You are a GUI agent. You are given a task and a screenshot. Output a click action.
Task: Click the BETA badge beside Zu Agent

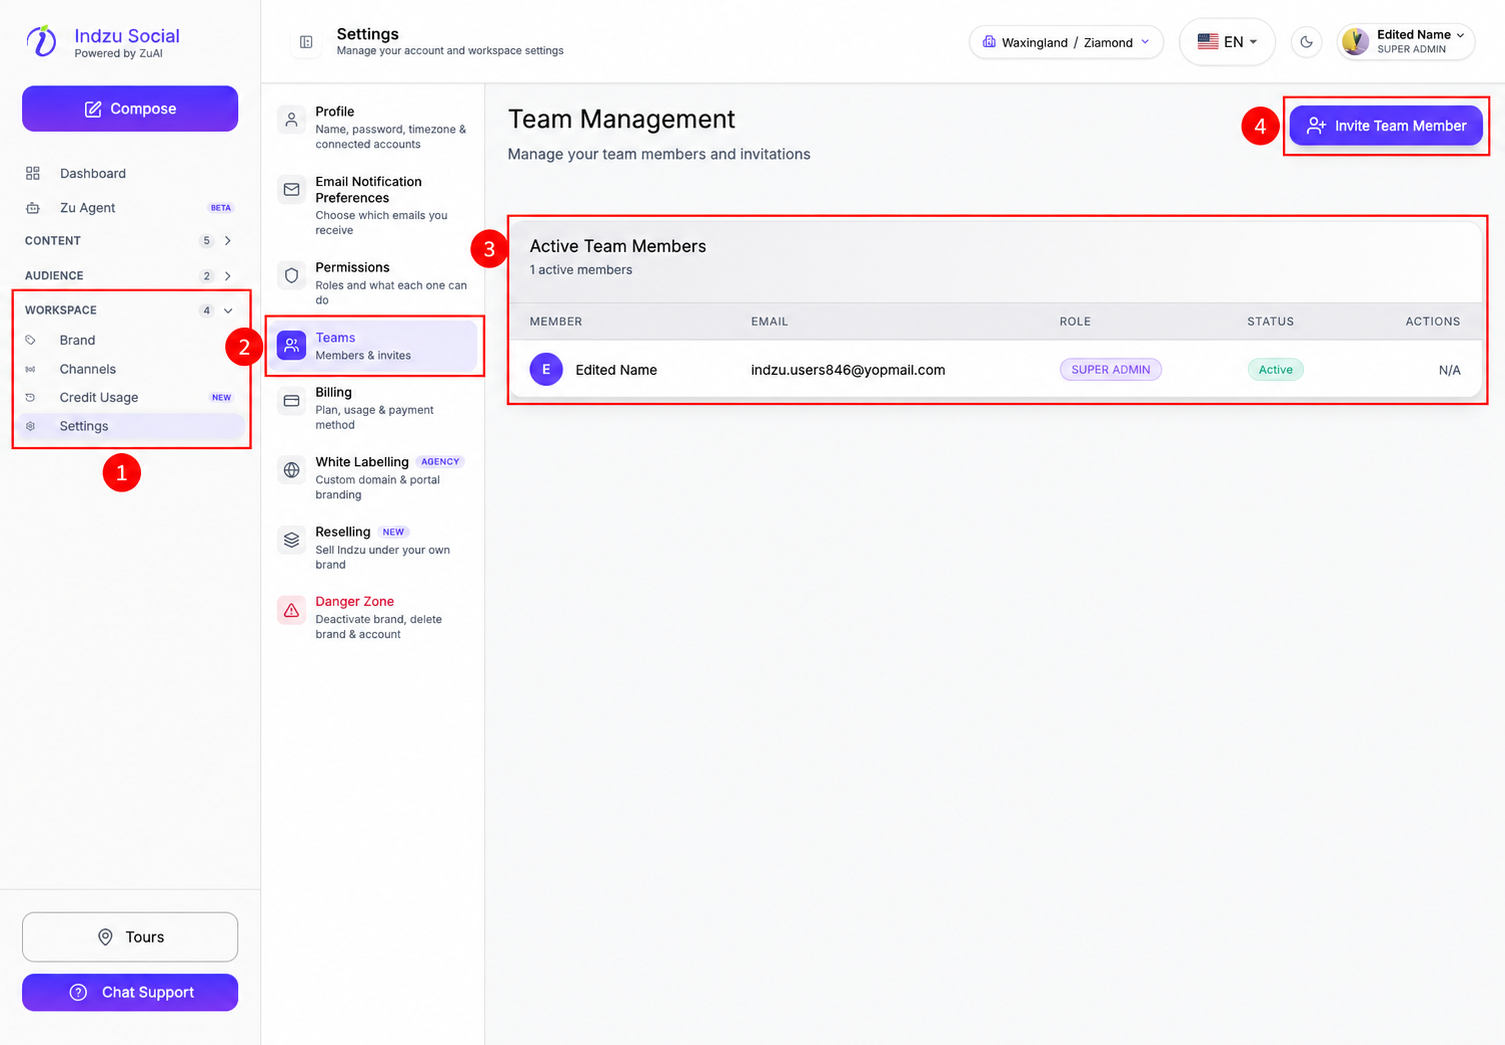[221, 208]
